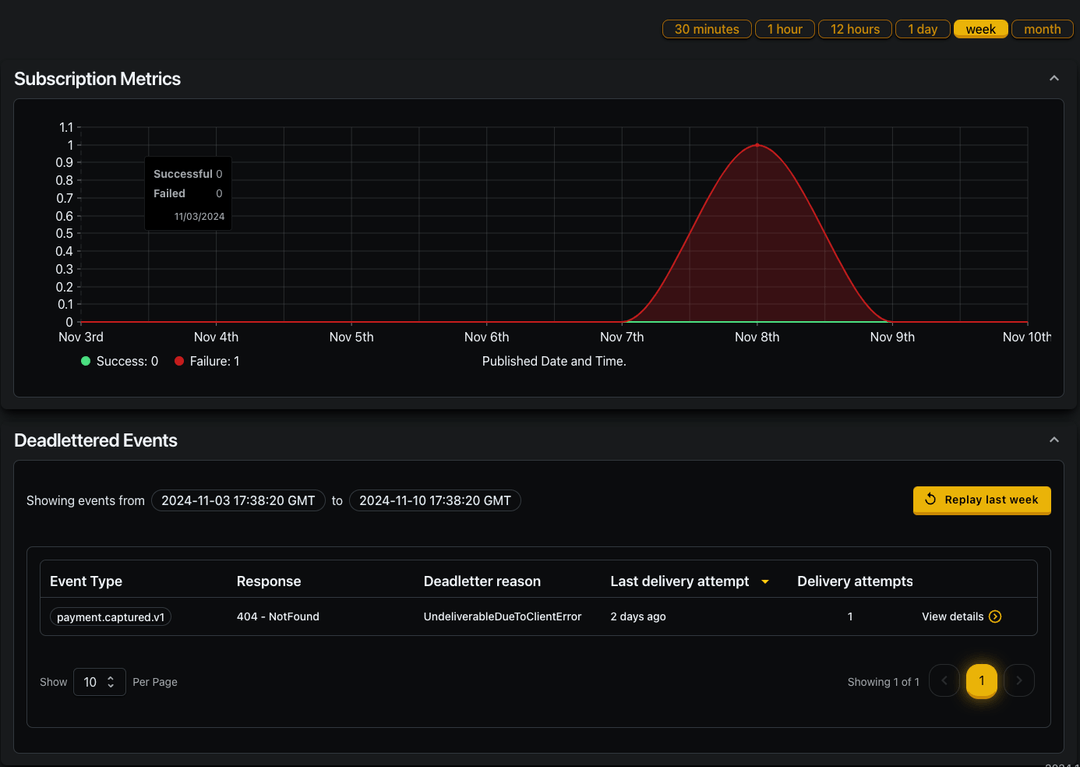The image size is (1080, 767).
Task: Select page 1 in pagination
Action: [981, 681]
